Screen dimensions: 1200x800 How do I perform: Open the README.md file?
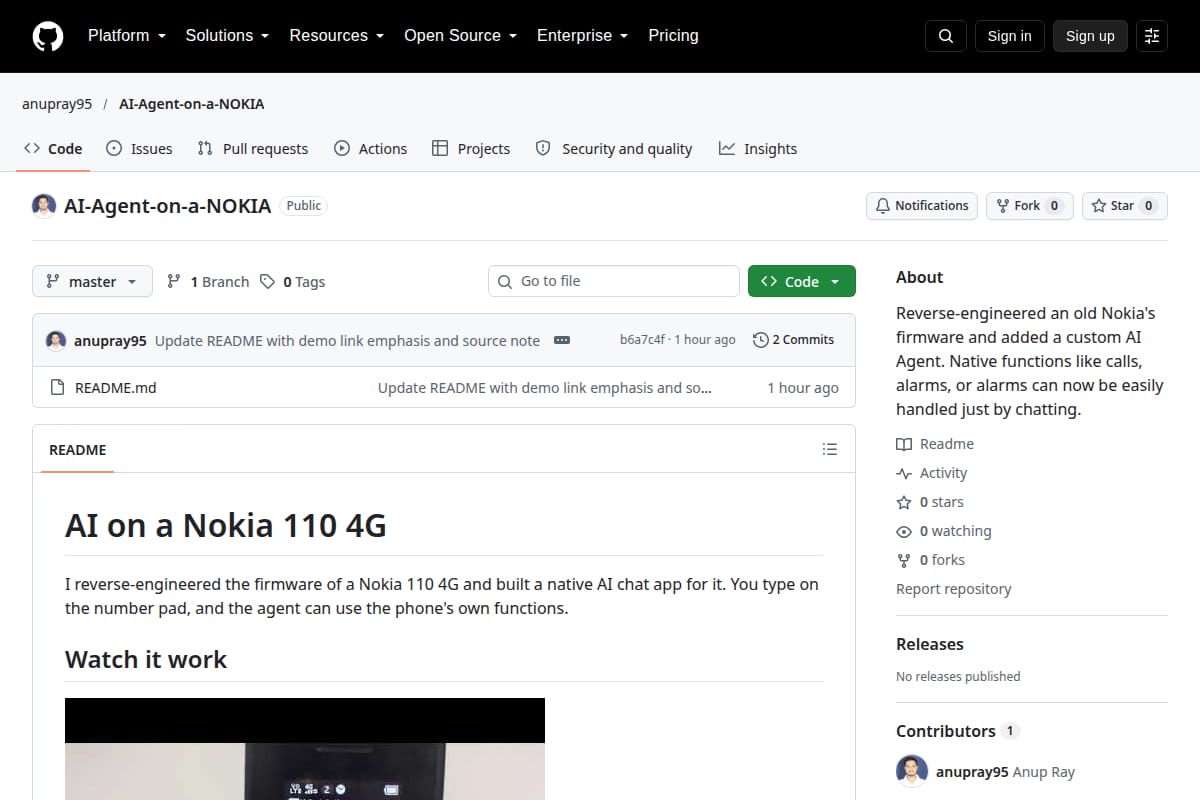pyautogui.click(x=115, y=388)
